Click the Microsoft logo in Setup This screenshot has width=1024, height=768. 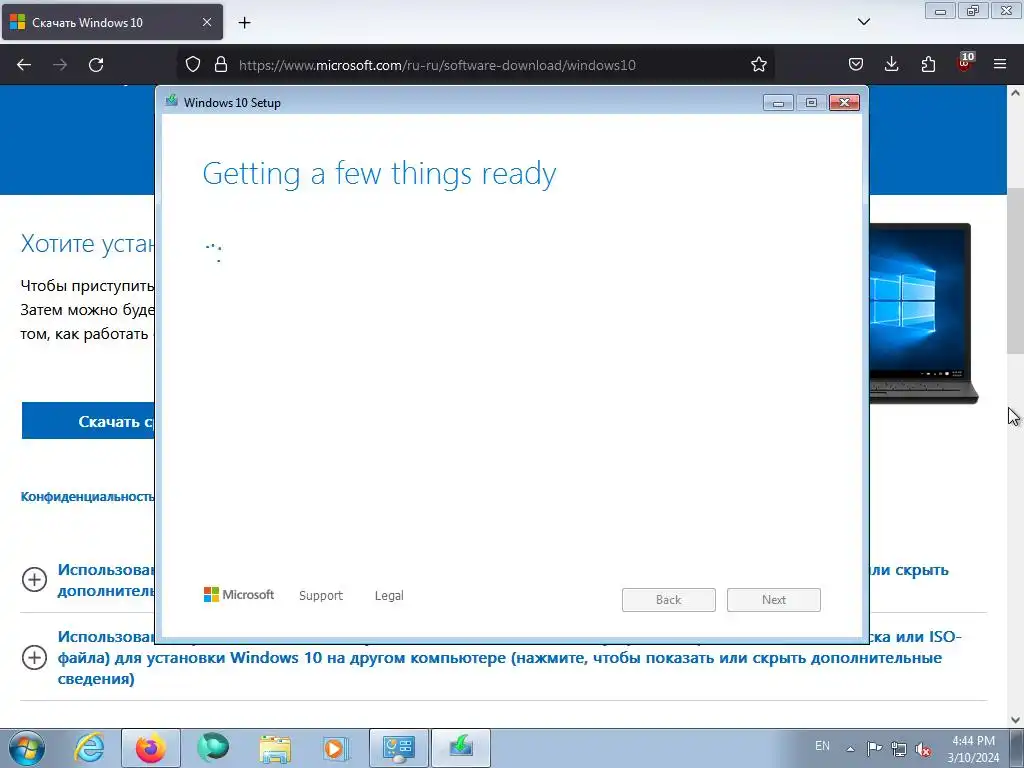(x=239, y=594)
